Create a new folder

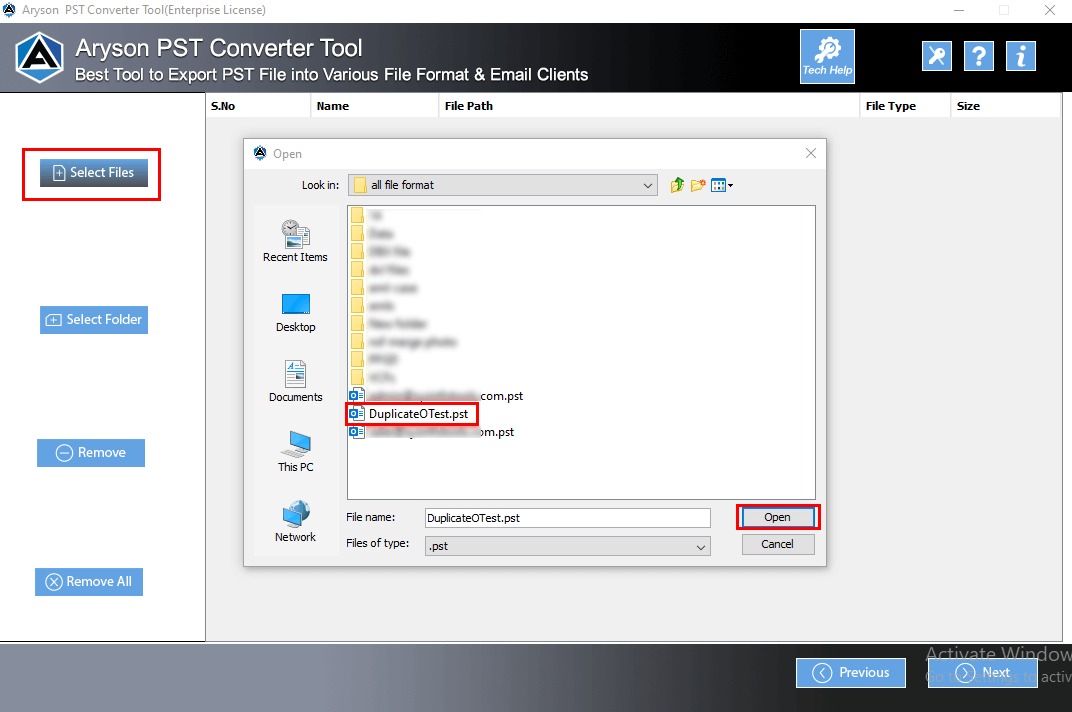coord(698,184)
